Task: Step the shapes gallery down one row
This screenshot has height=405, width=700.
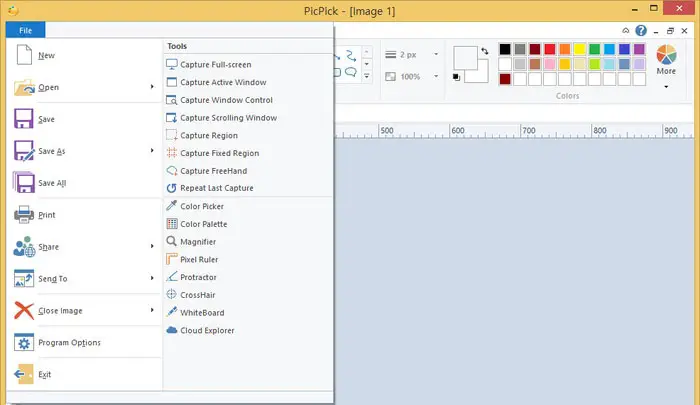Action: pyautogui.click(x=367, y=64)
